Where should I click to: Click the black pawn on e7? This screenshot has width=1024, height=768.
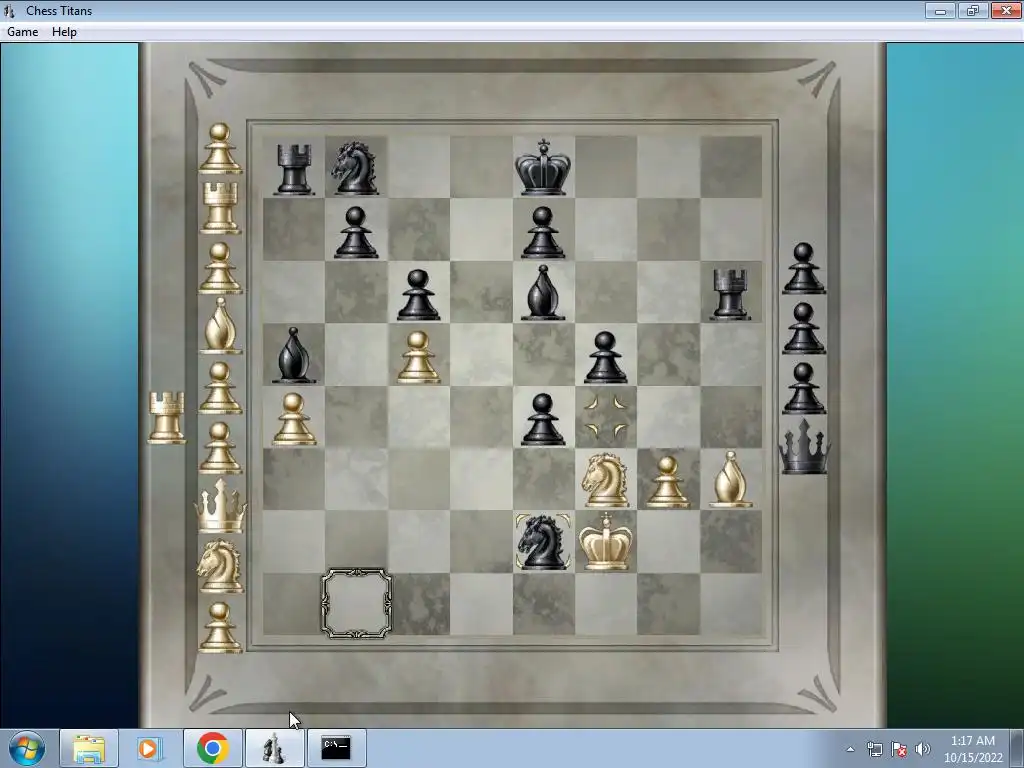coord(543,232)
